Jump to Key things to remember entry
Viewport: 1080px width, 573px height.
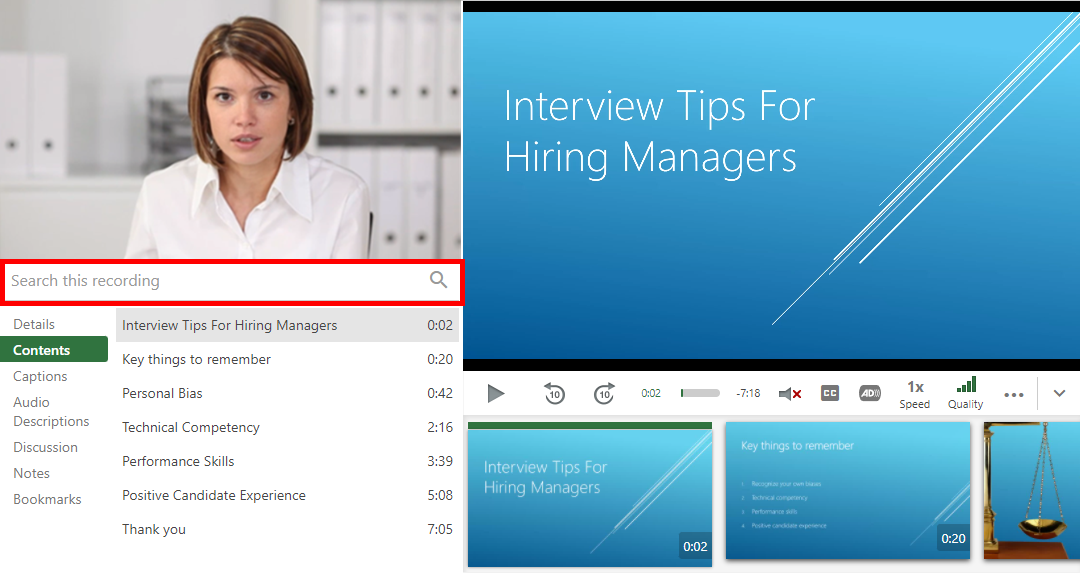[287, 360]
